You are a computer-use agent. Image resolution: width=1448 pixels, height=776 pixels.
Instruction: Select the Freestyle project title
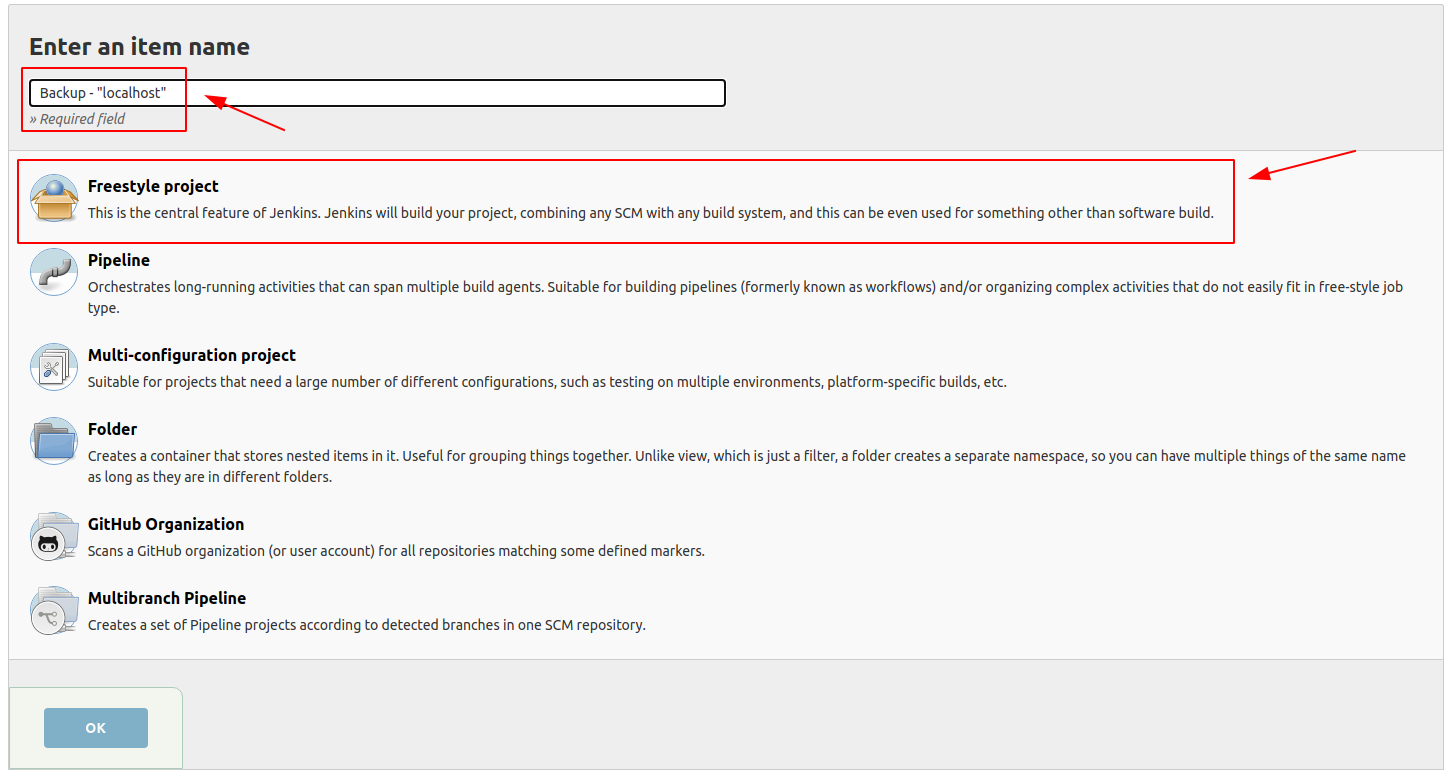pyautogui.click(x=153, y=186)
